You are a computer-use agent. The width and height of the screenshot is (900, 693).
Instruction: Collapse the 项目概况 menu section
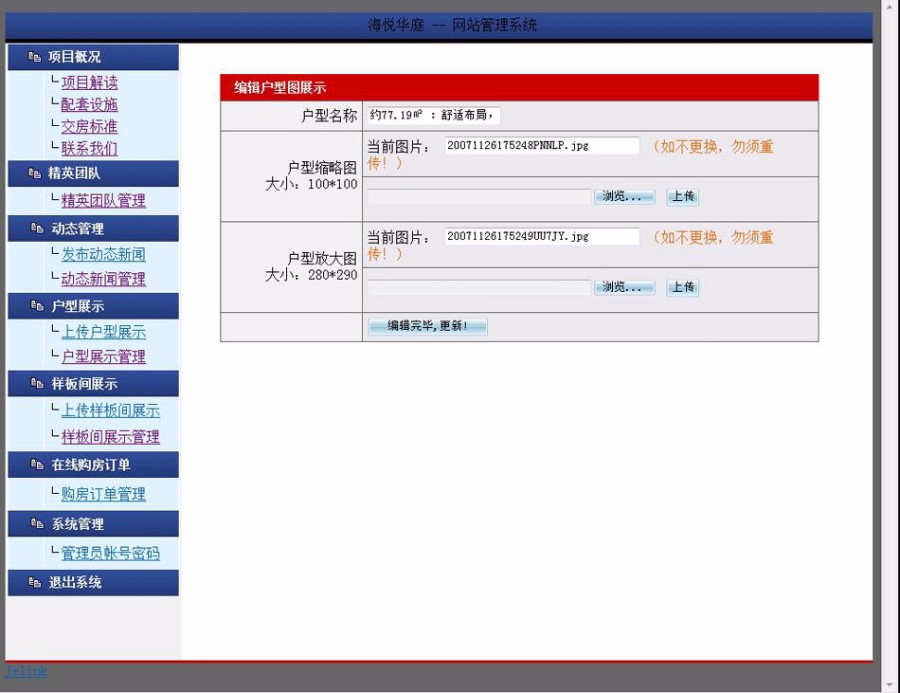[93, 57]
